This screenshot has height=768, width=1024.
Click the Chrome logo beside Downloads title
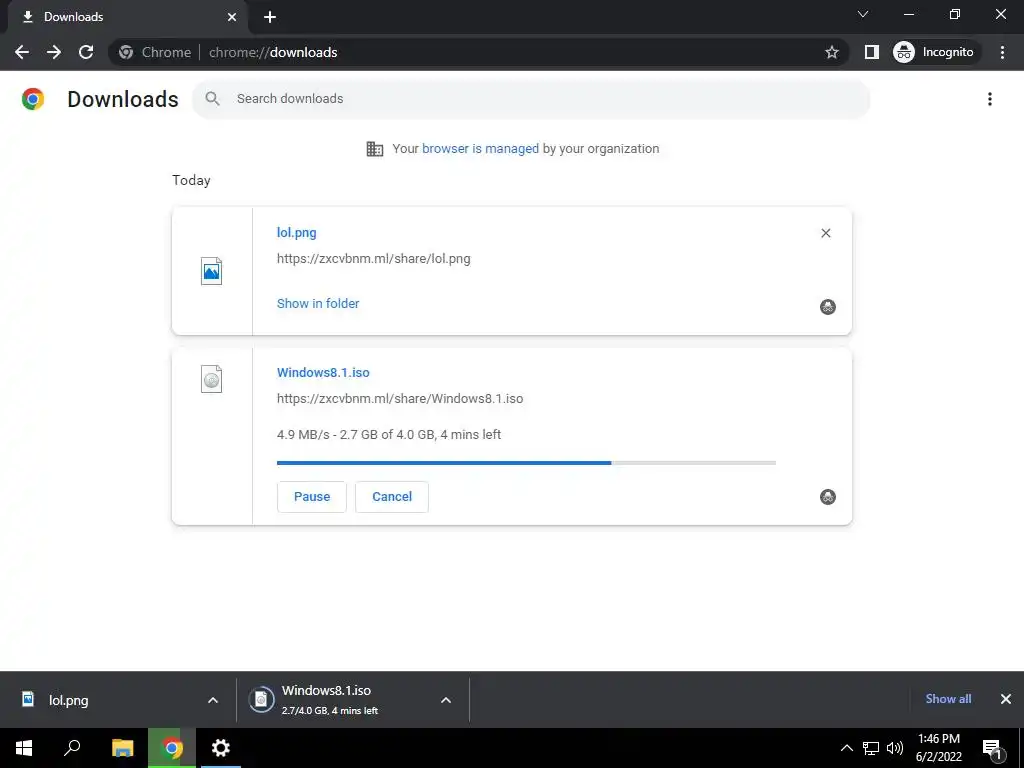(x=33, y=99)
